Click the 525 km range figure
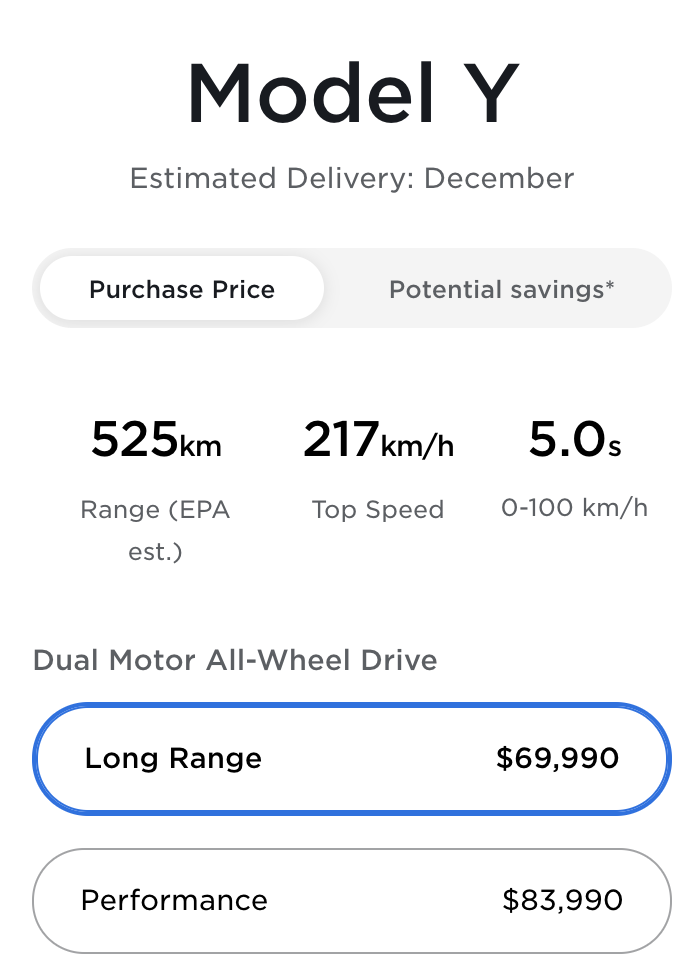Image resolution: width=690 pixels, height=976 pixels. (x=156, y=440)
